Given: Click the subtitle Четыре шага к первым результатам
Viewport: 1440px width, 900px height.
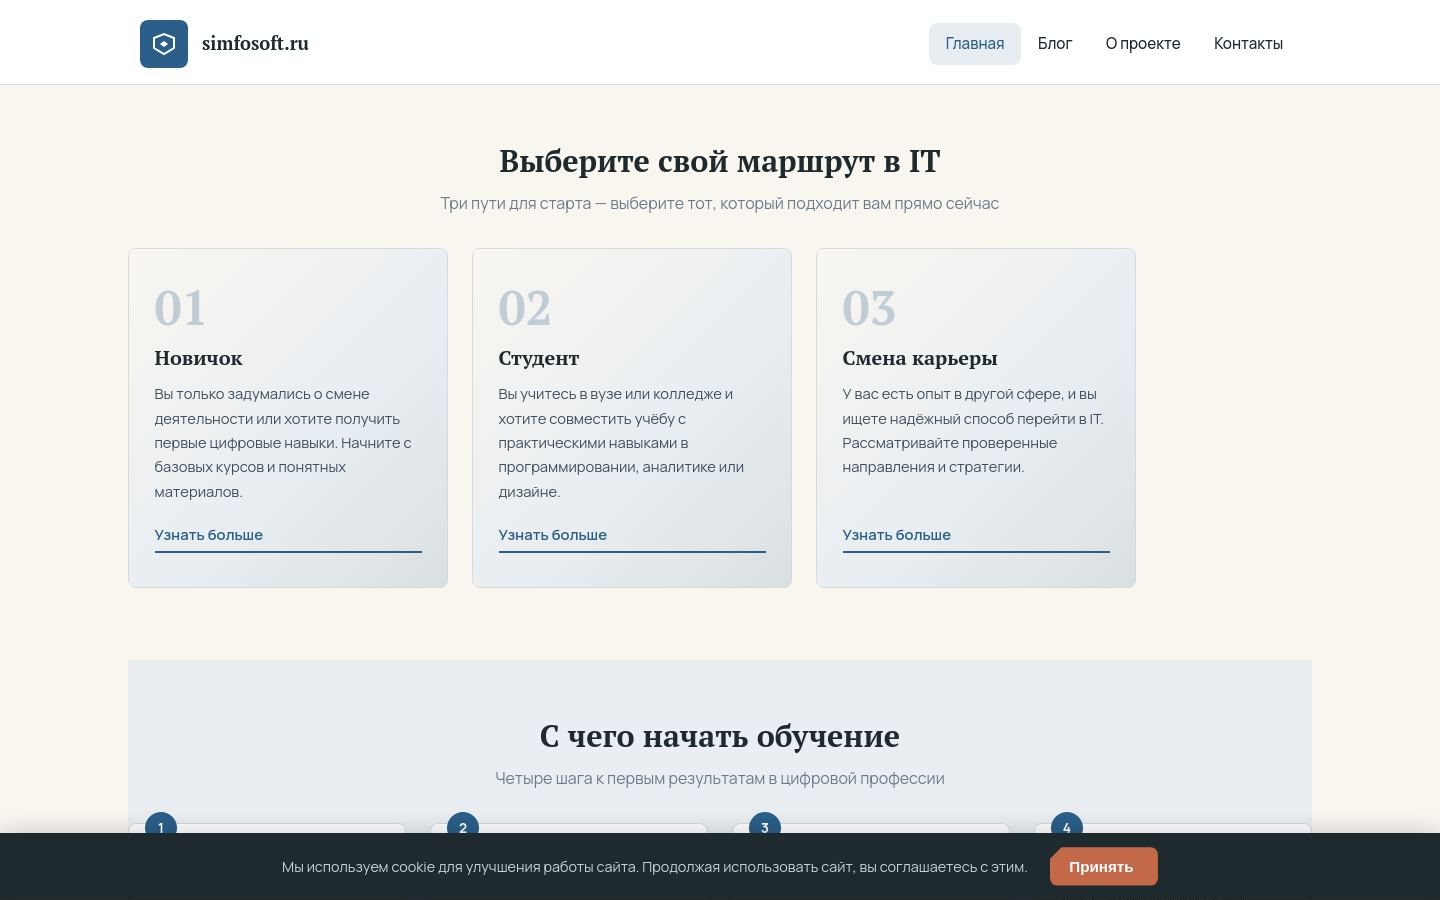Looking at the screenshot, I should (x=720, y=779).
